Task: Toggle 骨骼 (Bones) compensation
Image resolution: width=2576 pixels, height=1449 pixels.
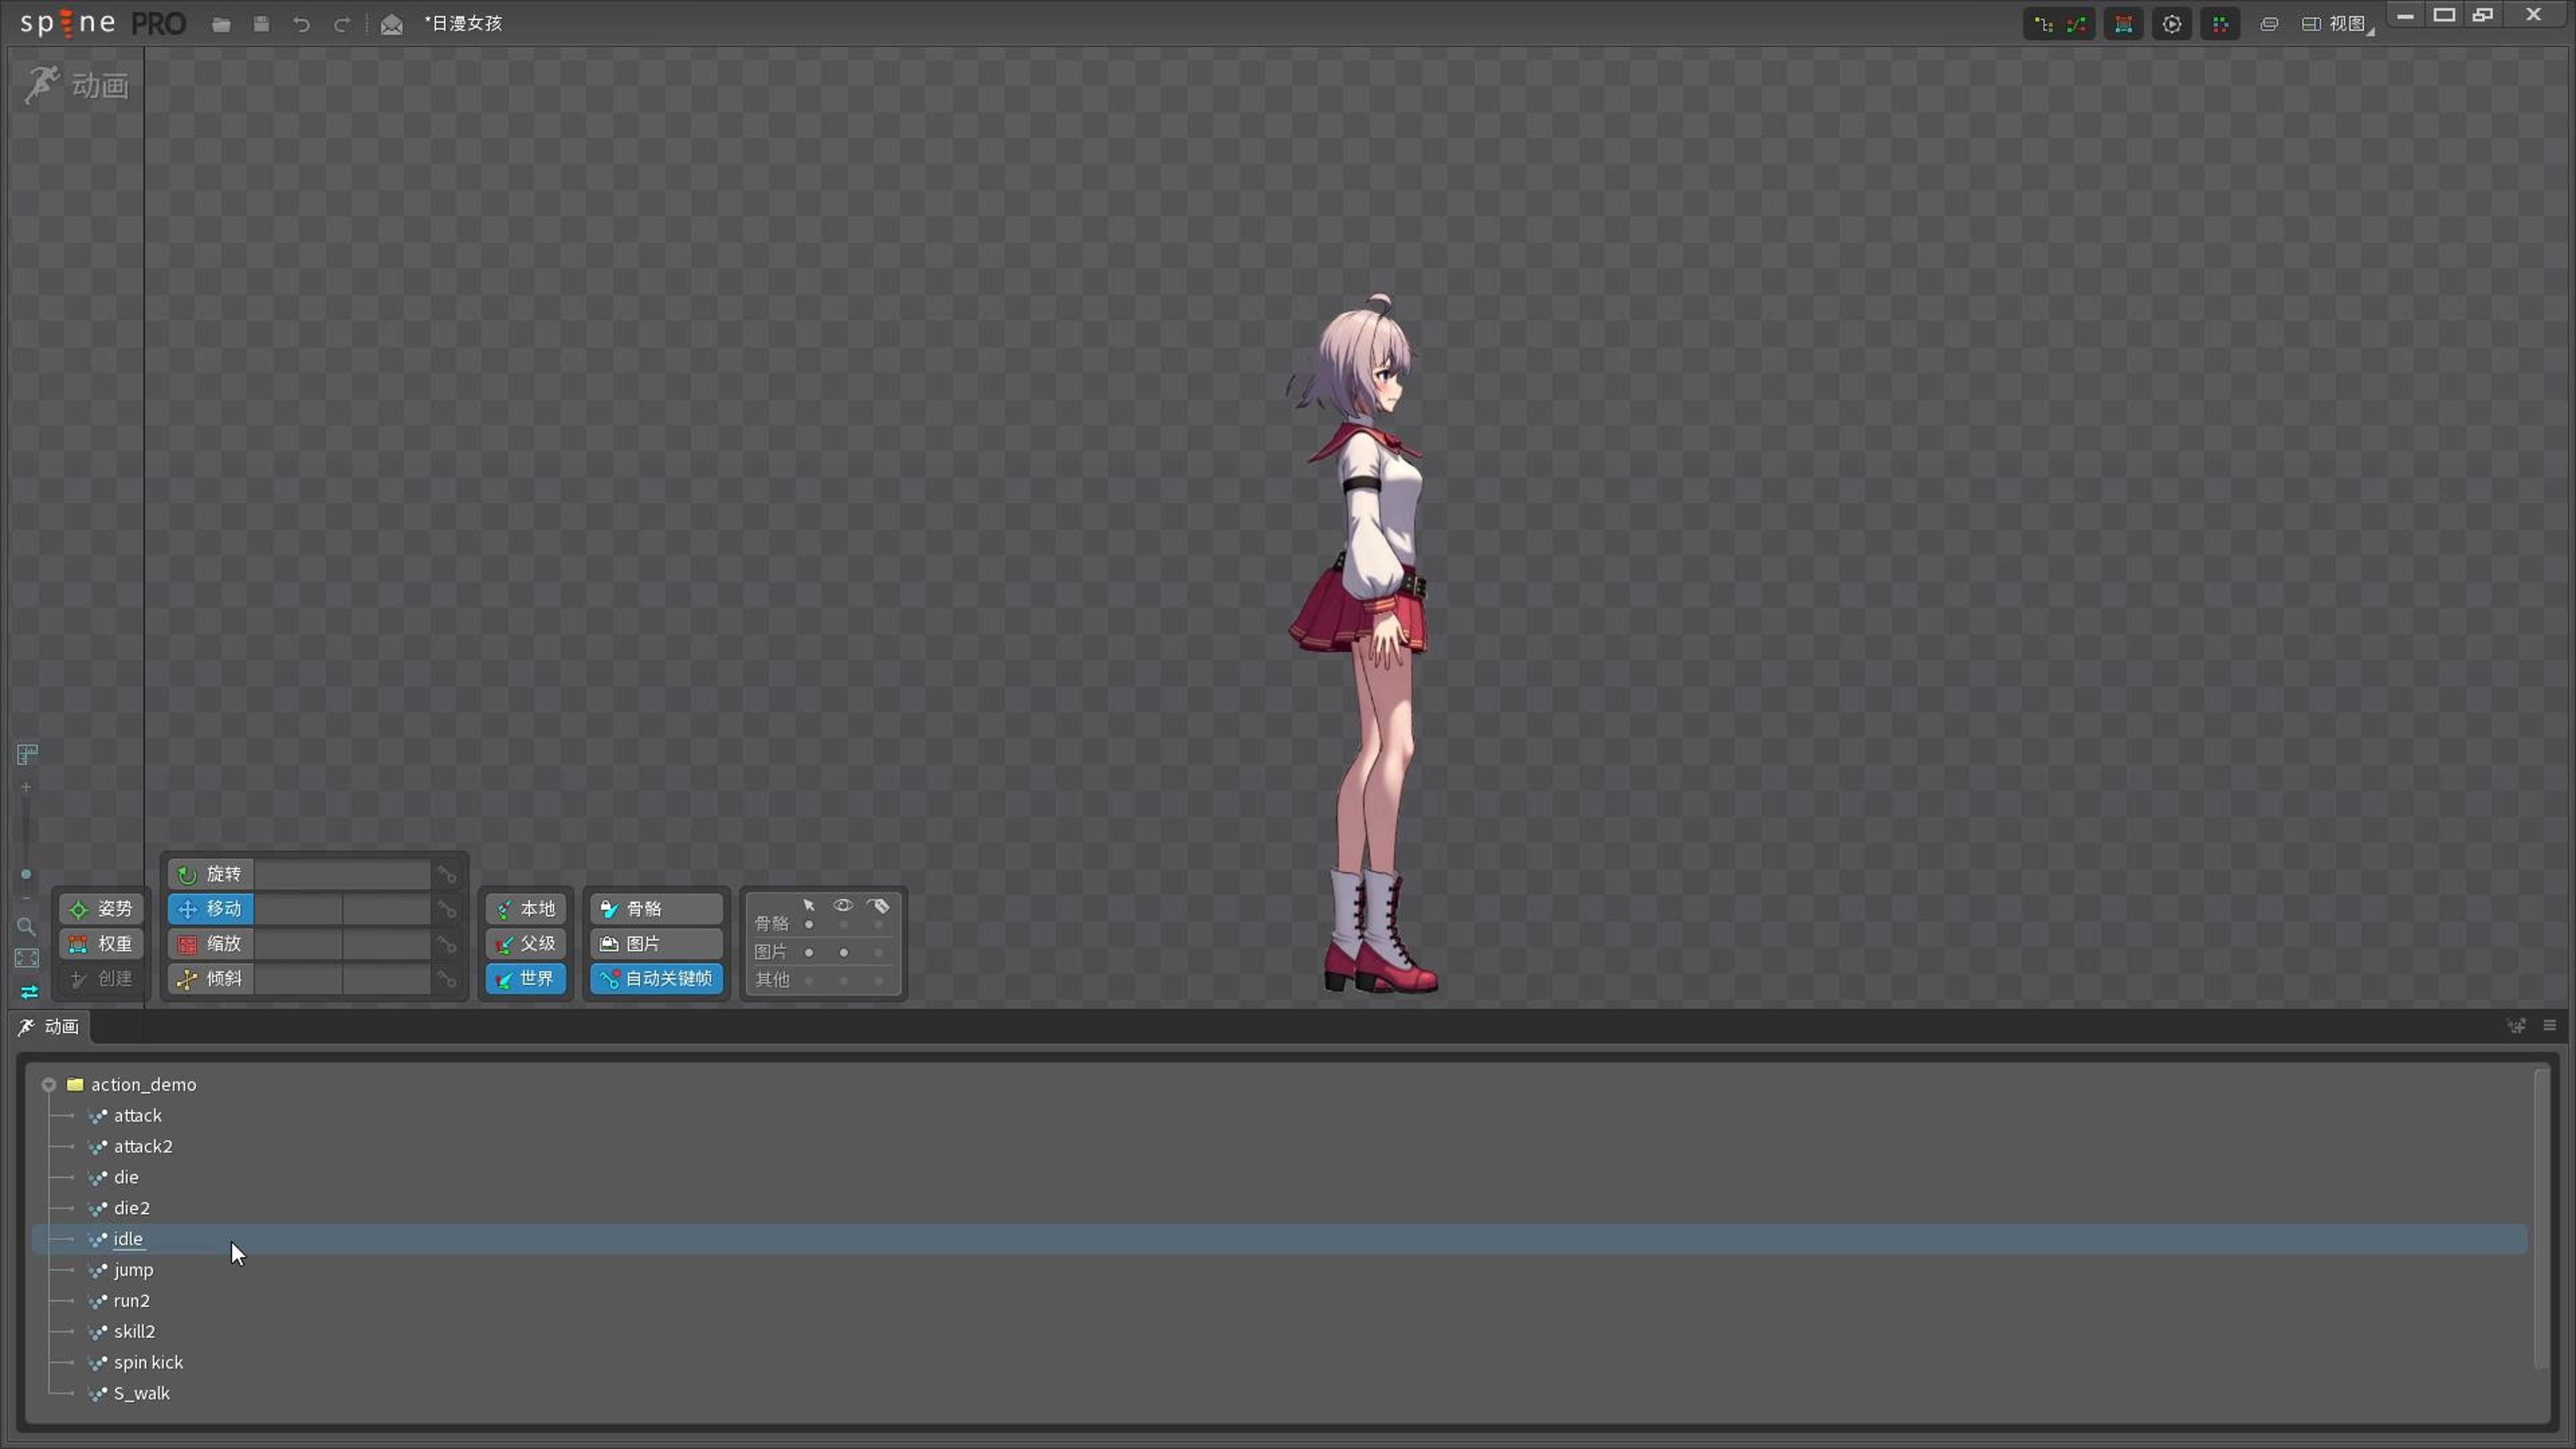Action: point(656,909)
